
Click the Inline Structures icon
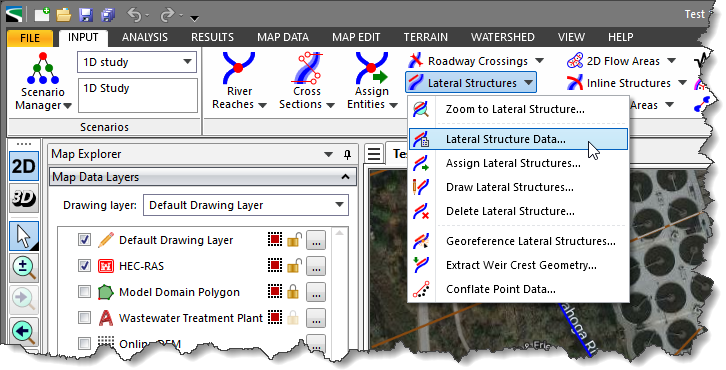(575, 83)
